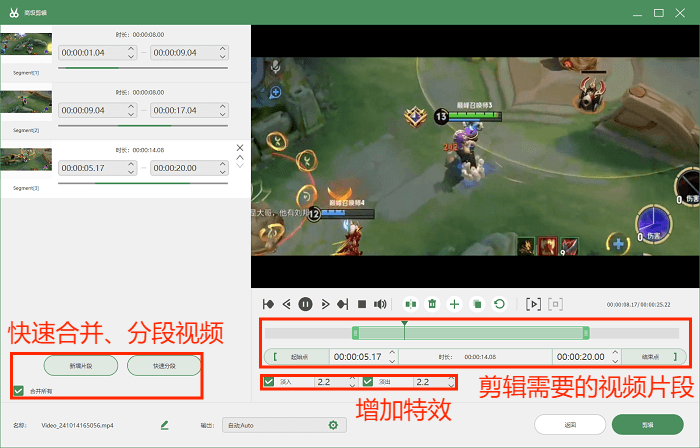Screen dimensions: 700x448
Task: Toggle the merge all segments checkbox
Action: coord(18,390)
